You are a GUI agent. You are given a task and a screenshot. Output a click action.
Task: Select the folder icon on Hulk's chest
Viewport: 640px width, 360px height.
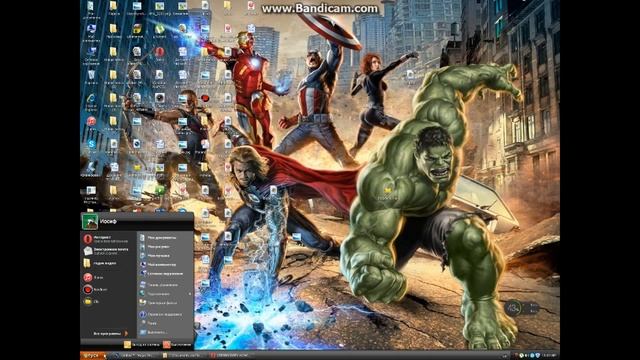(388, 192)
